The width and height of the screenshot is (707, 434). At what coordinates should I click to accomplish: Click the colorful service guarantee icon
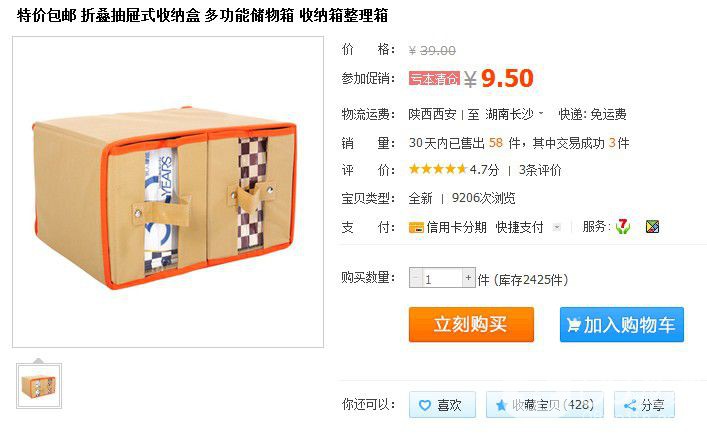[652, 226]
